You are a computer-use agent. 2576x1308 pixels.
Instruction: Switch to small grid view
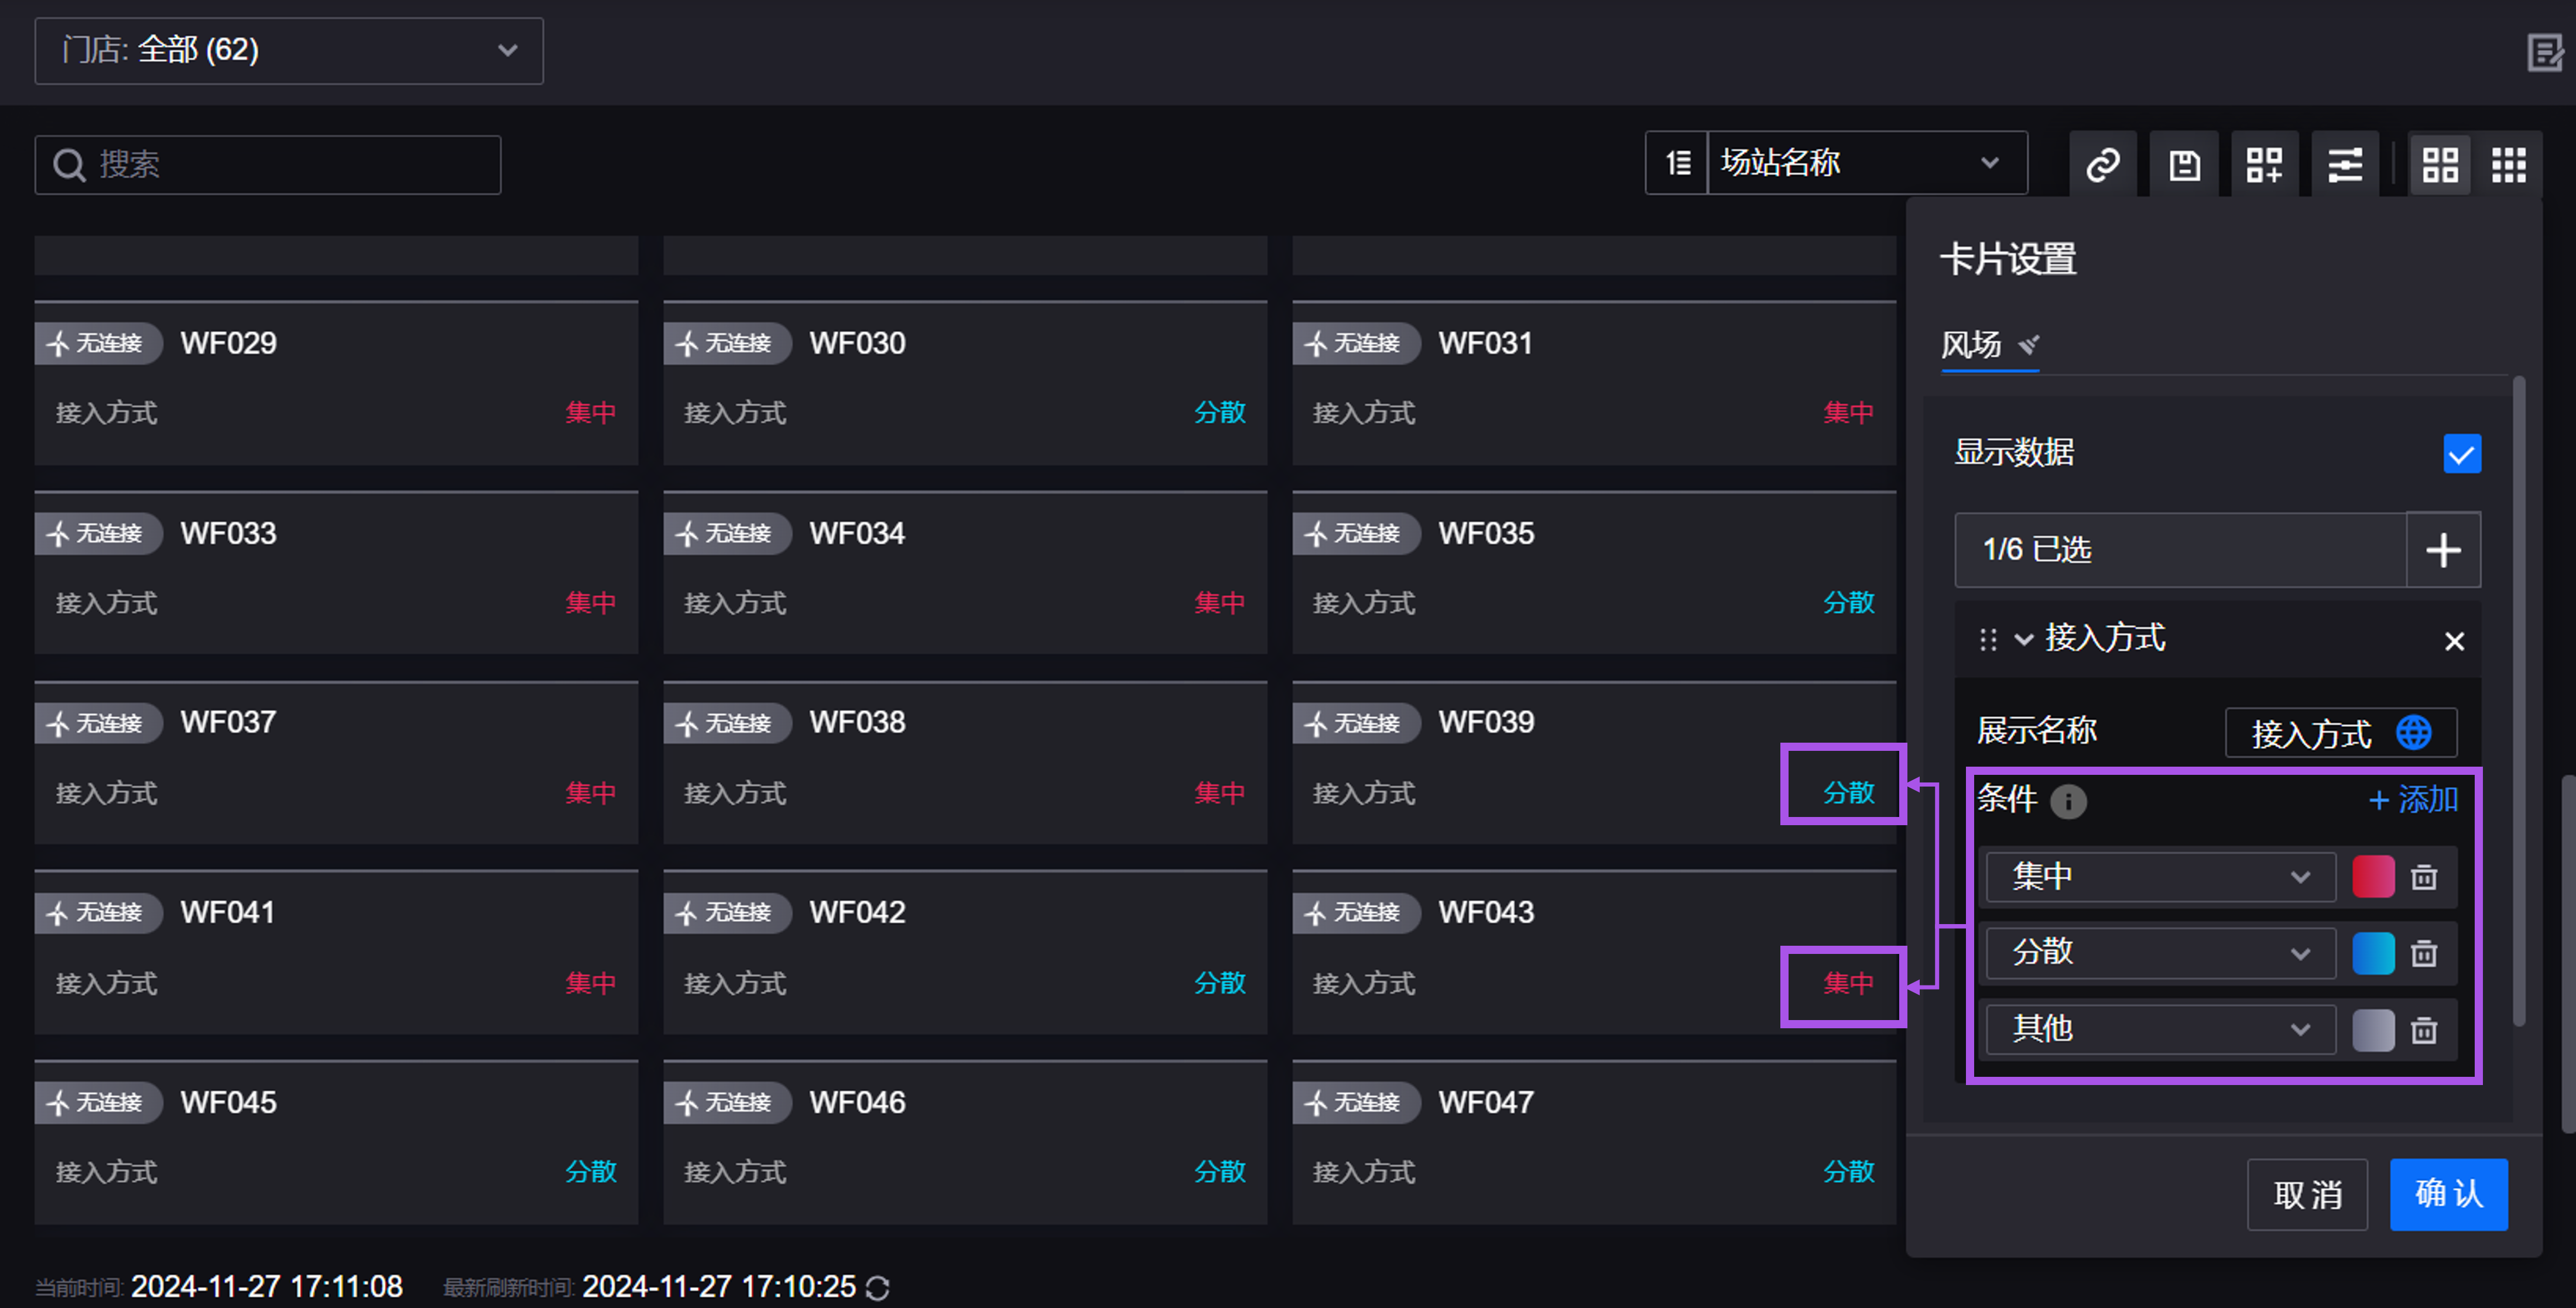point(2508,164)
